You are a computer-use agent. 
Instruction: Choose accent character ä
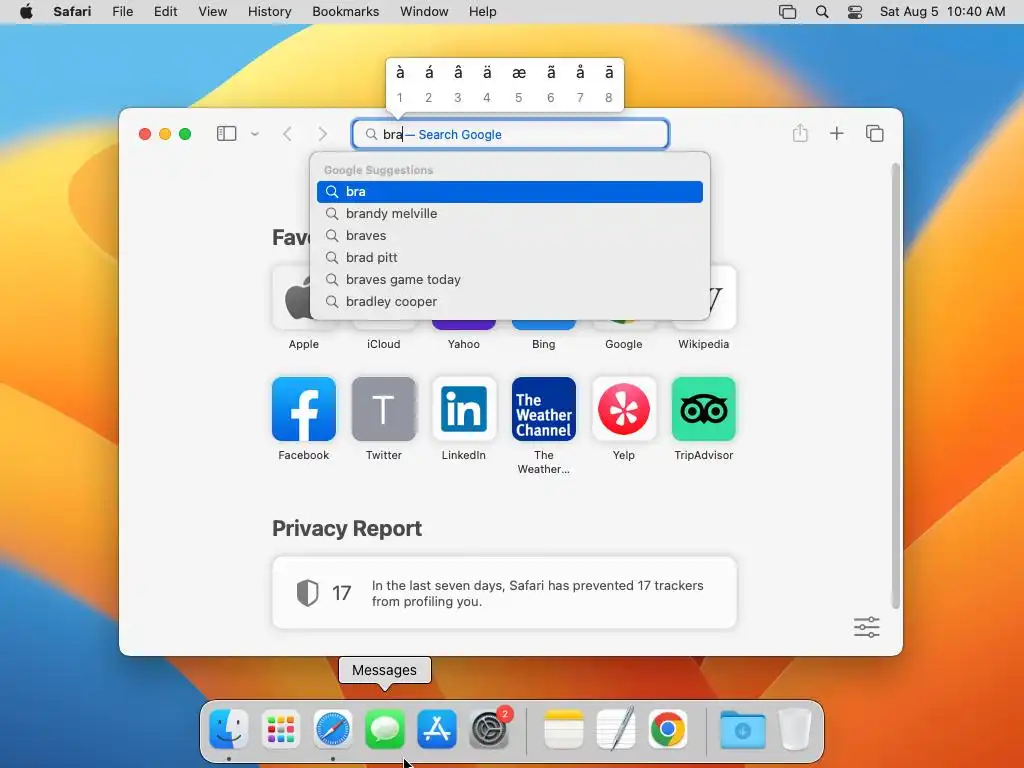click(487, 73)
